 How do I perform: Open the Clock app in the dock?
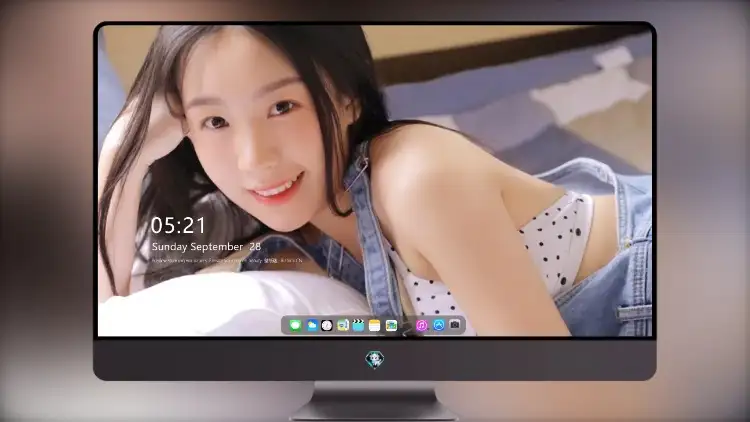click(x=327, y=326)
